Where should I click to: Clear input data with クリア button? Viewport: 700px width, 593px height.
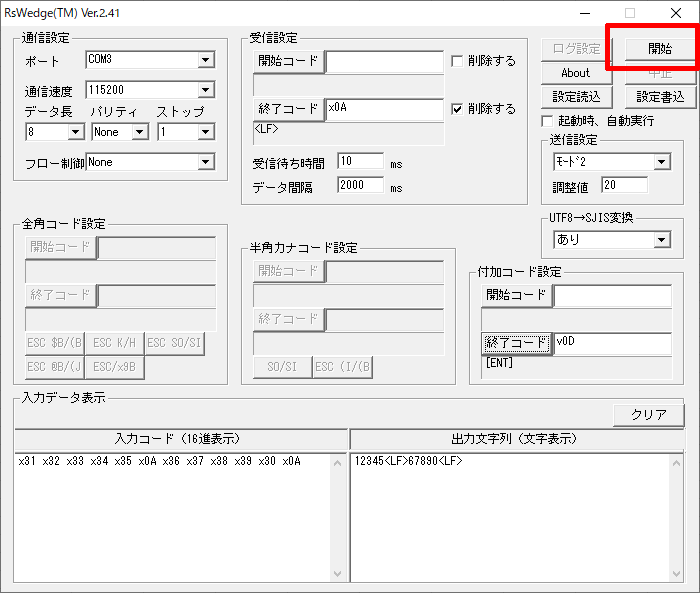pyautogui.click(x=648, y=415)
